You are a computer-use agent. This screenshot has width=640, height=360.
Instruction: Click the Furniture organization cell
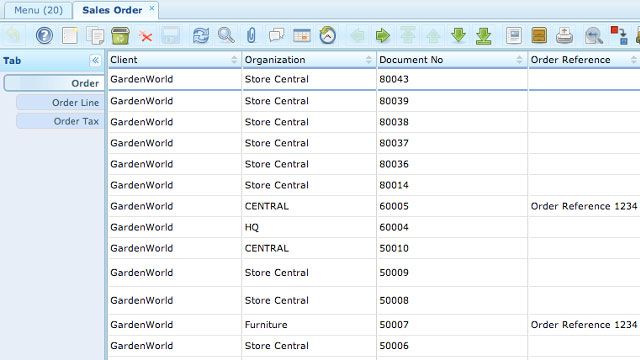[x=309, y=325]
